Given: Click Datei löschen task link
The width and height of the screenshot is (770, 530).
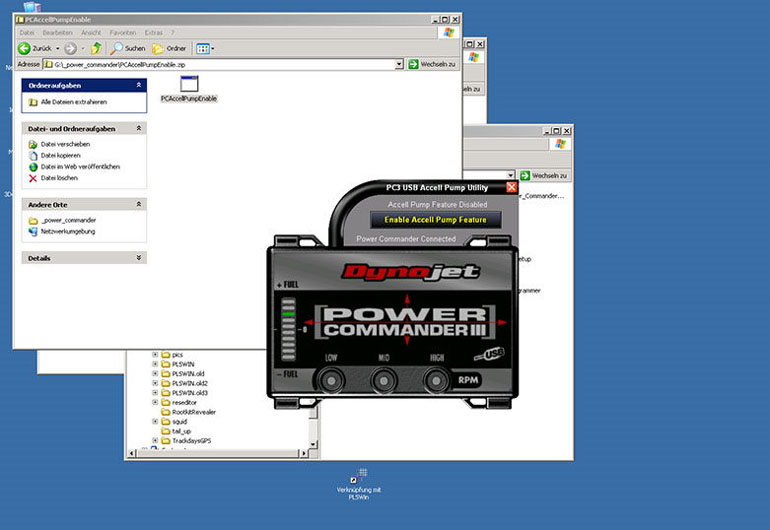Looking at the screenshot, I should click(59, 178).
